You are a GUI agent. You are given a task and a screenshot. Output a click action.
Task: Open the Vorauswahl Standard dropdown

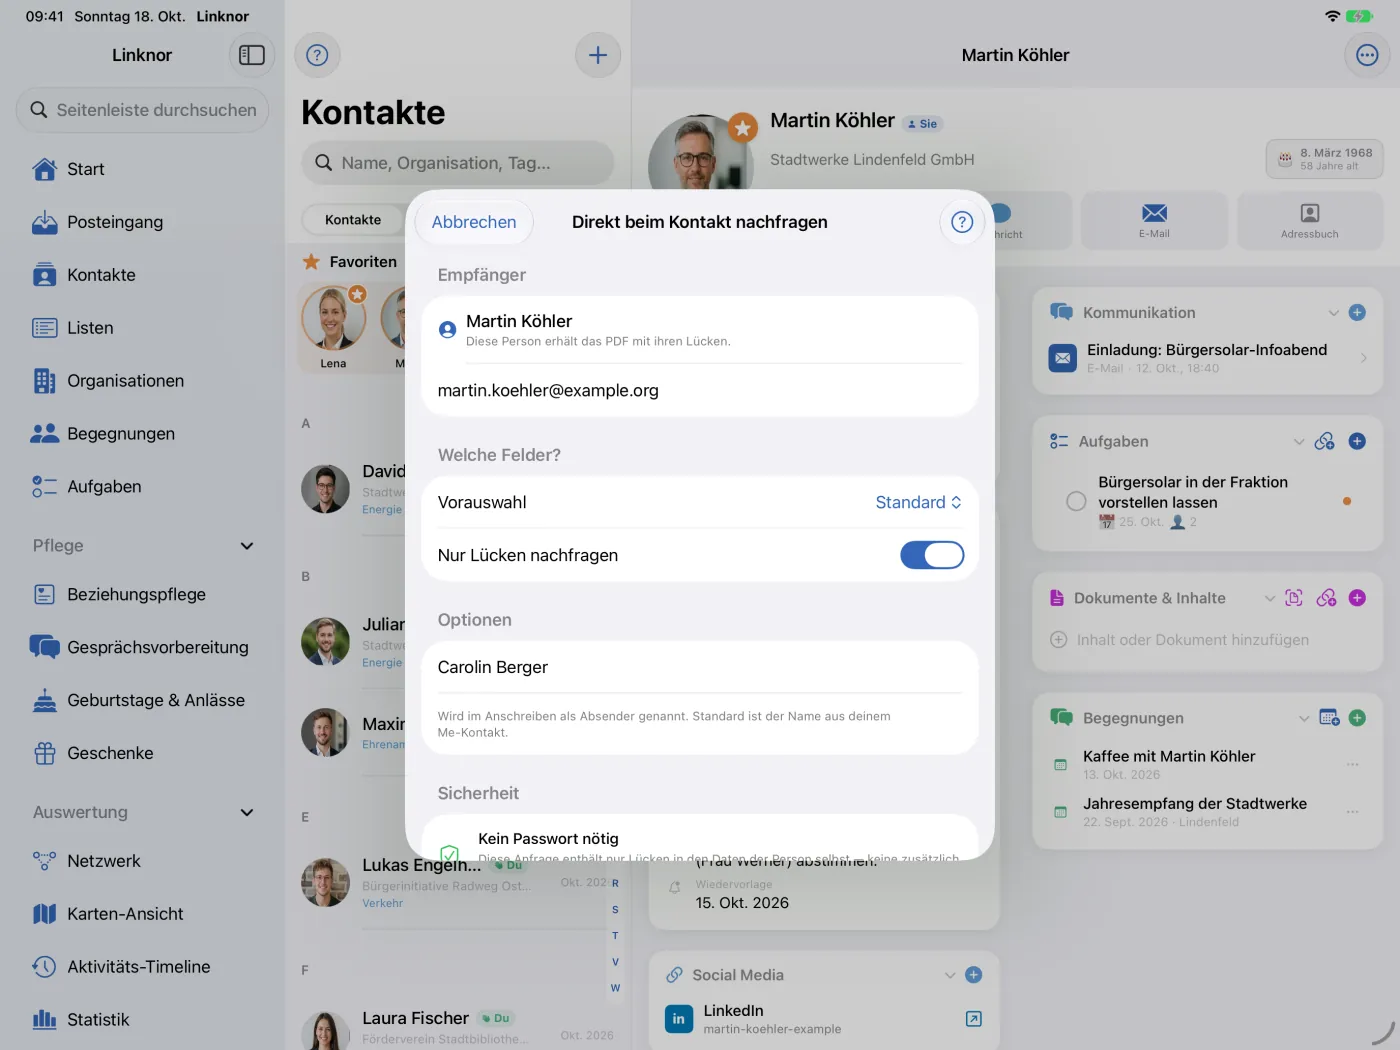point(918,502)
